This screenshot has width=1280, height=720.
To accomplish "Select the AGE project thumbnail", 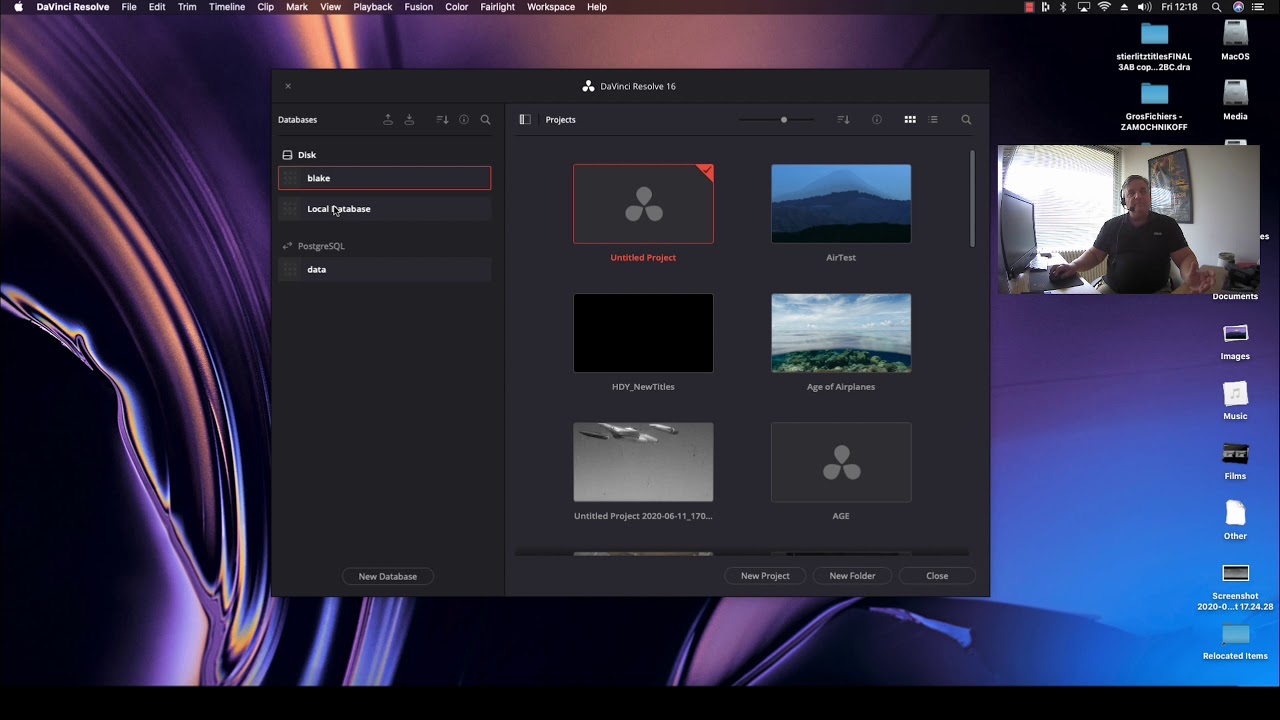I will pyautogui.click(x=841, y=462).
